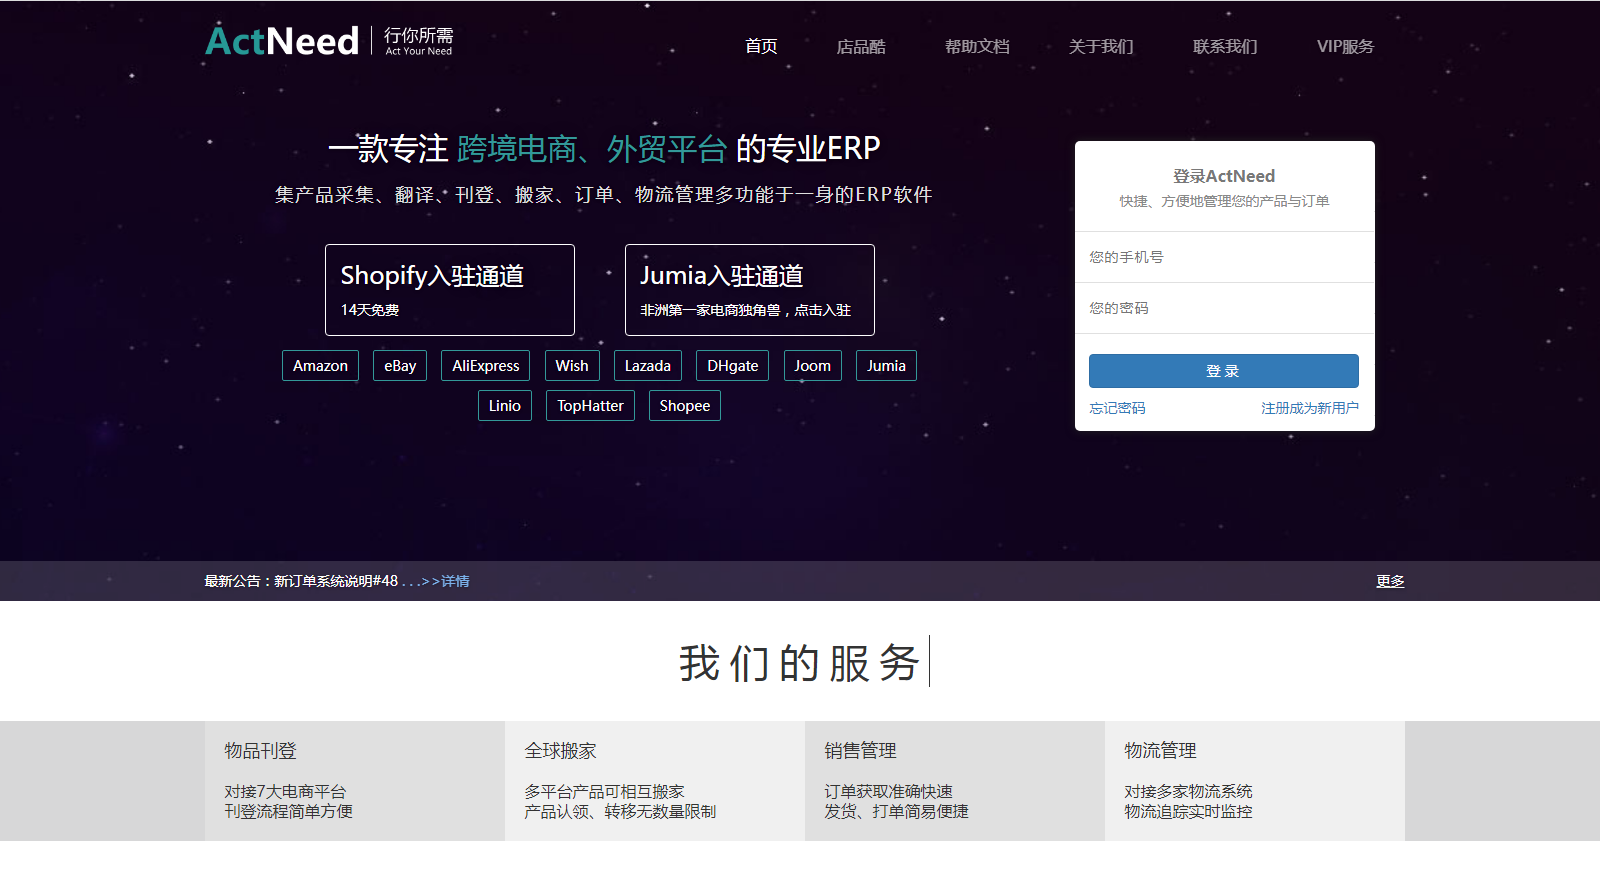Screen dimensions: 1600x870
Task: Open the Jumia入驻通道 banner box
Action: pos(750,290)
